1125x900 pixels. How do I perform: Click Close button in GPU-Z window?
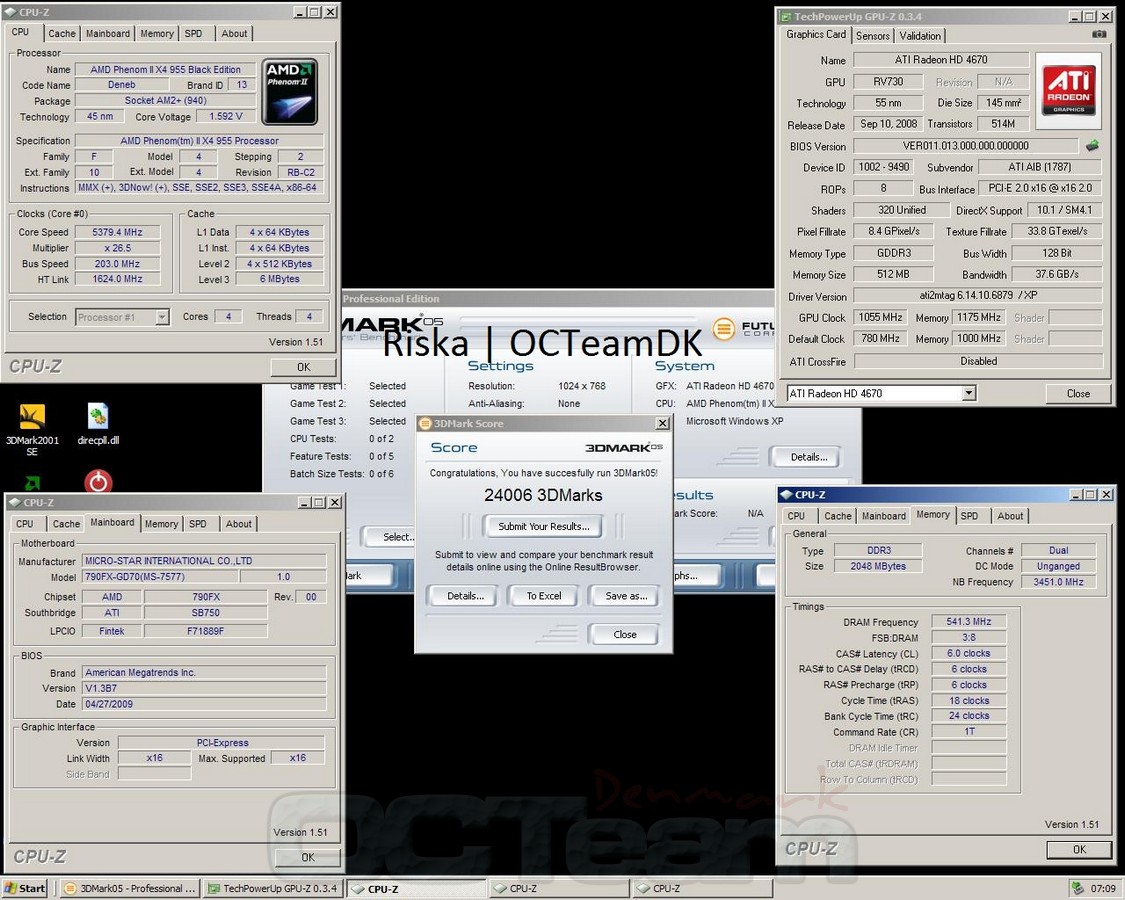[x=1078, y=393]
